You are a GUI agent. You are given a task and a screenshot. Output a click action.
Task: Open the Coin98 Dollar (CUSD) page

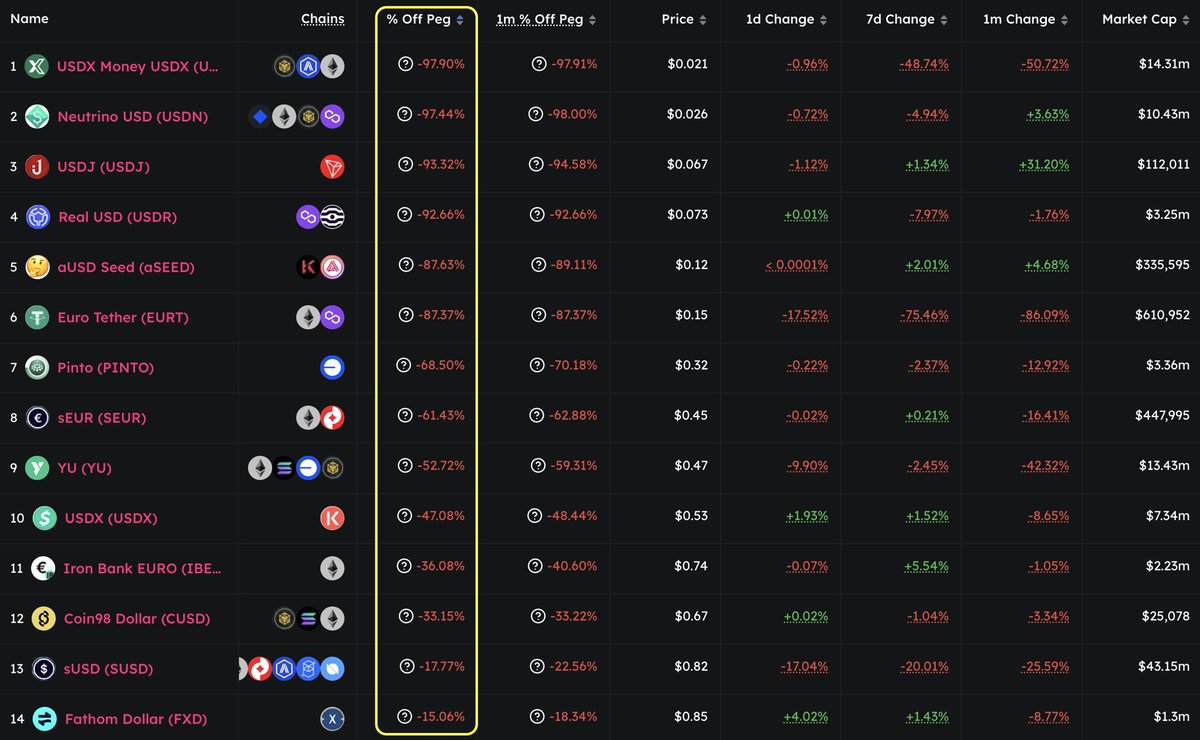click(136, 618)
